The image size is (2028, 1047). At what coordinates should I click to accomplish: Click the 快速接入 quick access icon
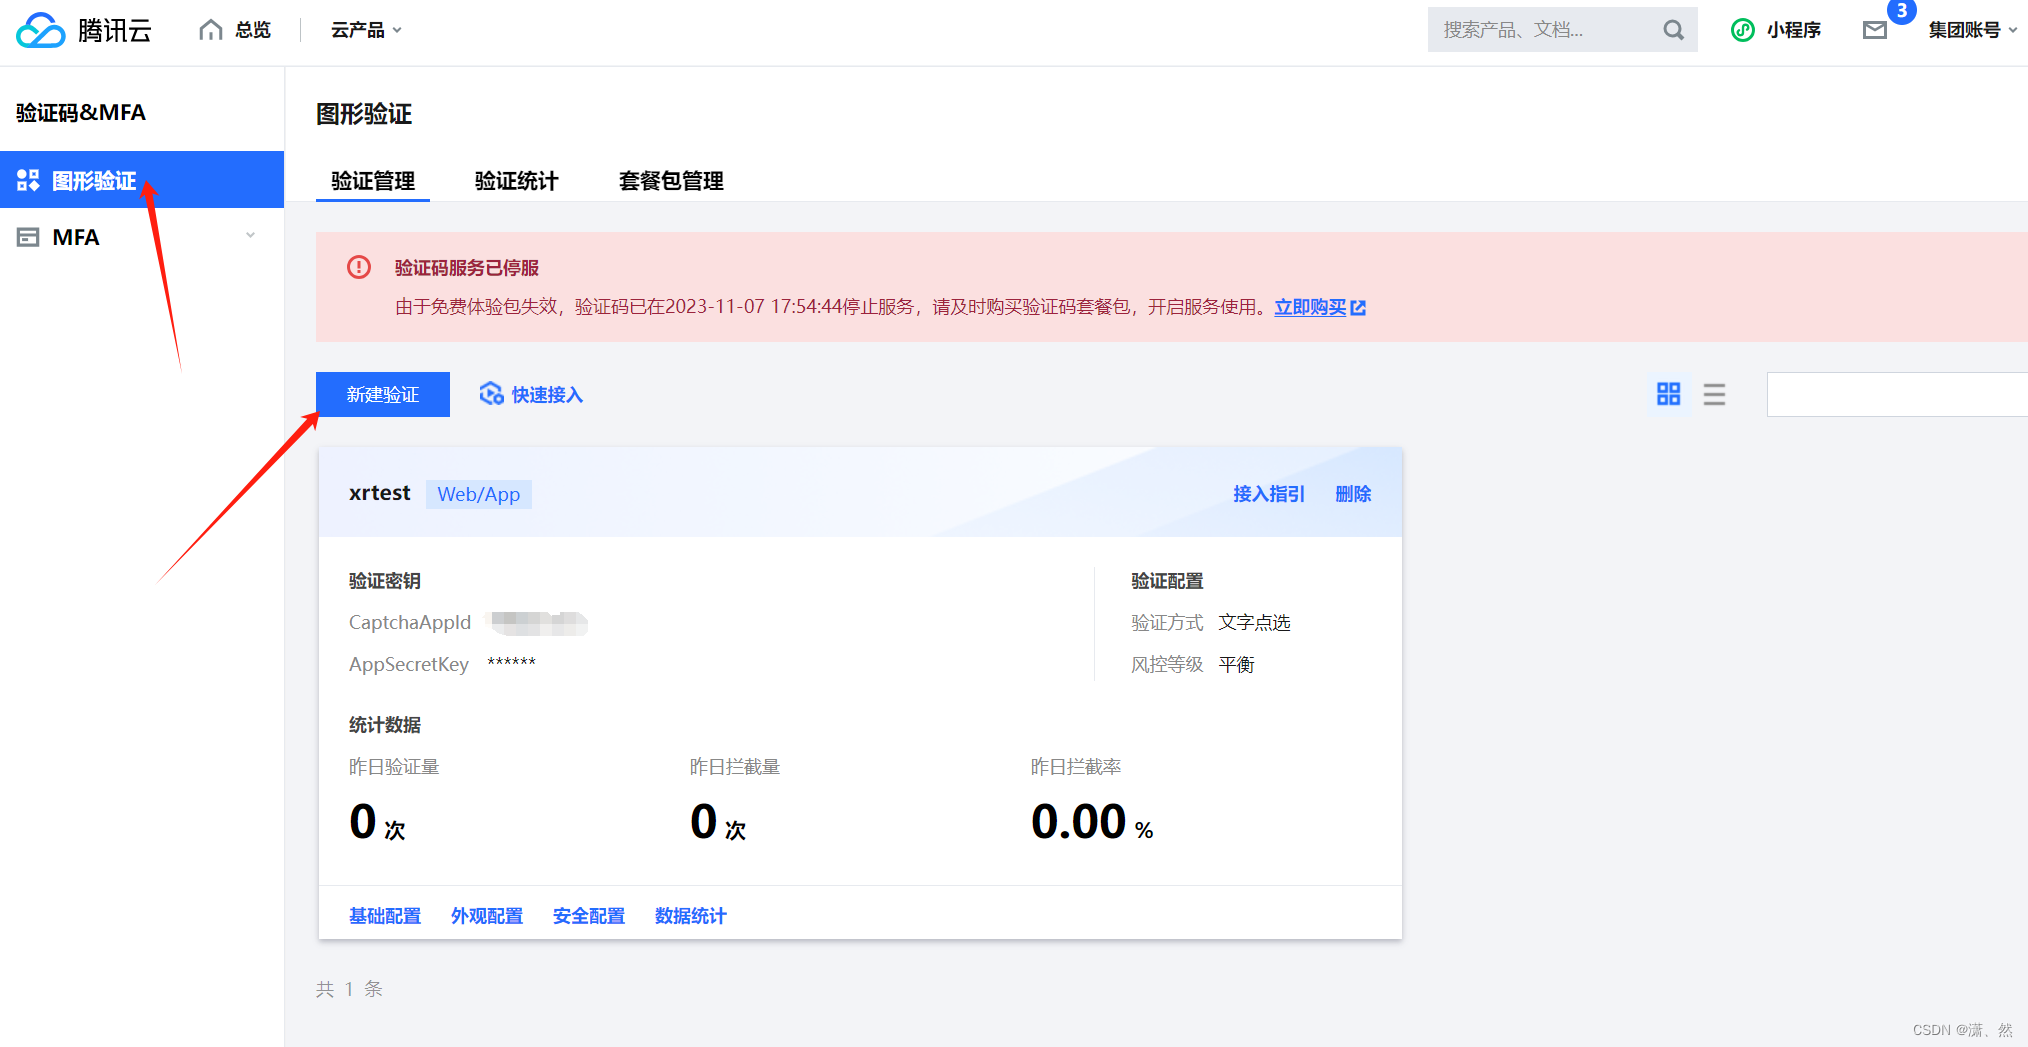click(x=491, y=393)
